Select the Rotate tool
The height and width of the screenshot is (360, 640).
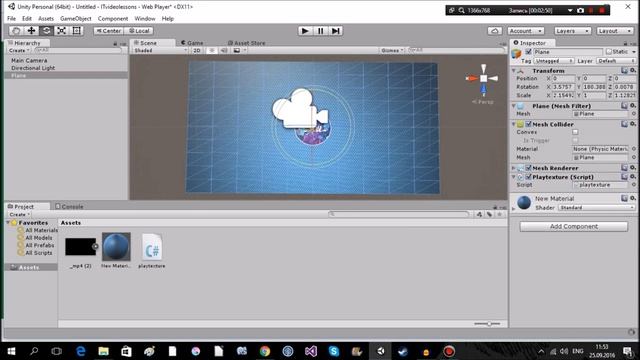(x=47, y=31)
